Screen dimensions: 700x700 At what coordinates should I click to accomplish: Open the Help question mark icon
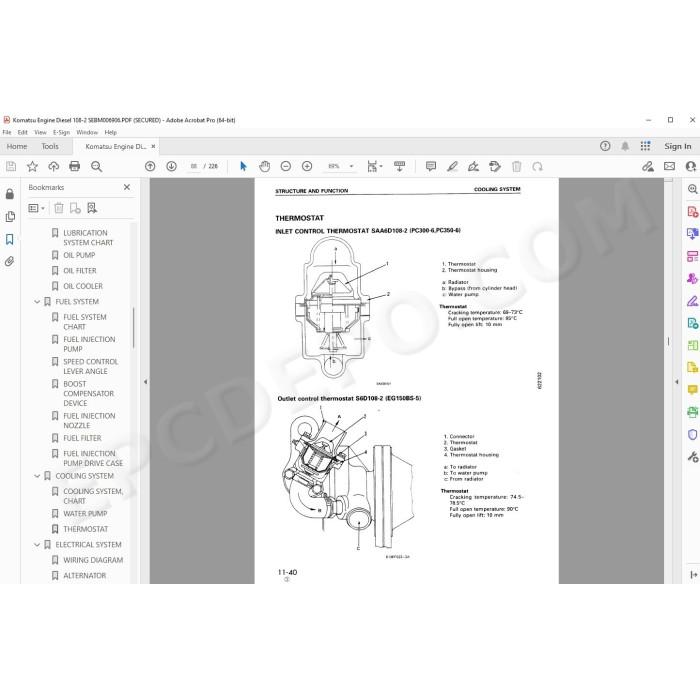605,146
